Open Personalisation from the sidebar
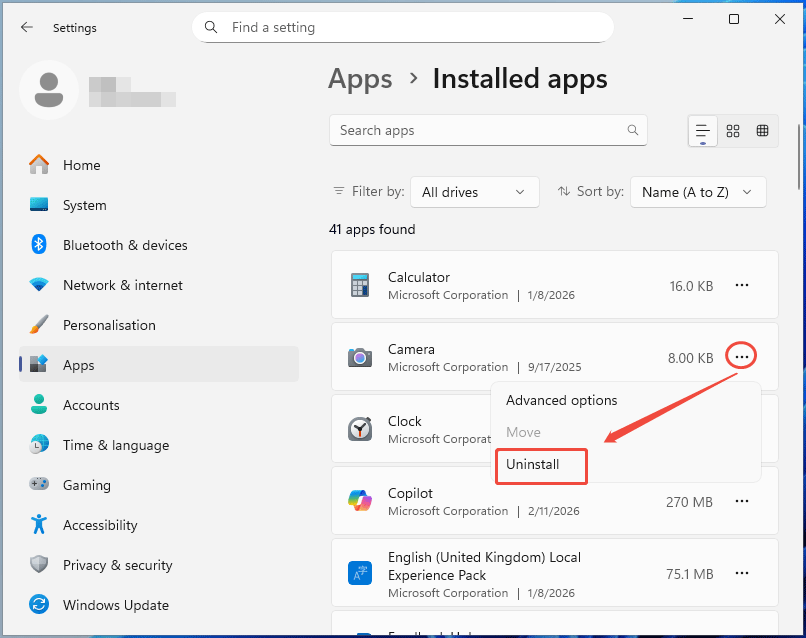 tap(110, 325)
